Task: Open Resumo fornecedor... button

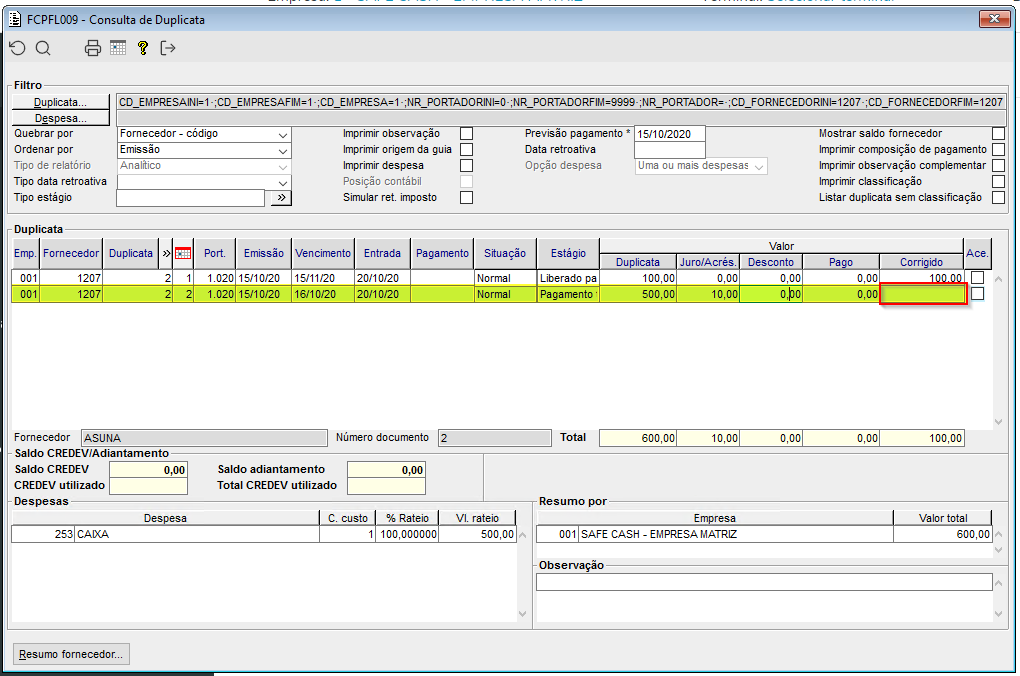Action: point(71,654)
